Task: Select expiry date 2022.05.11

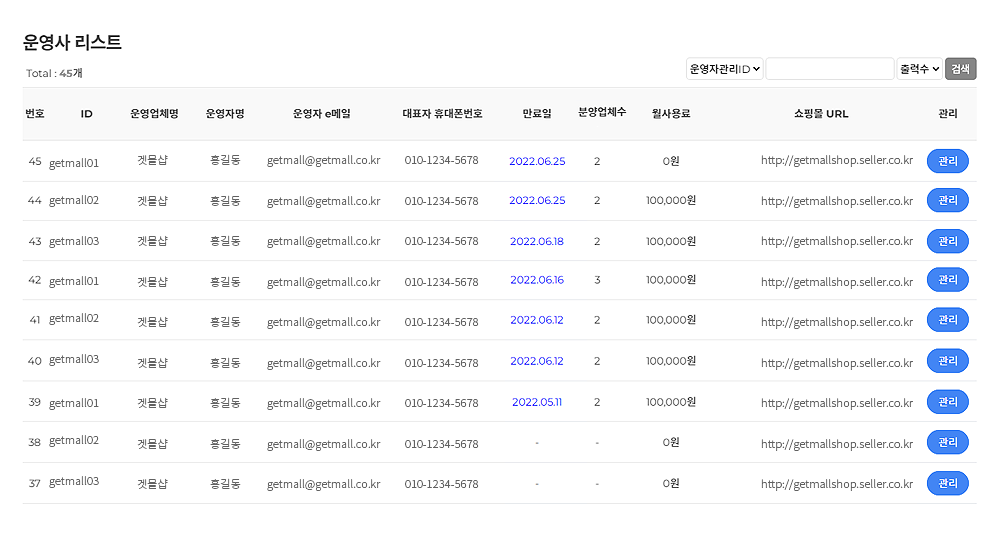Action: (537, 402)
